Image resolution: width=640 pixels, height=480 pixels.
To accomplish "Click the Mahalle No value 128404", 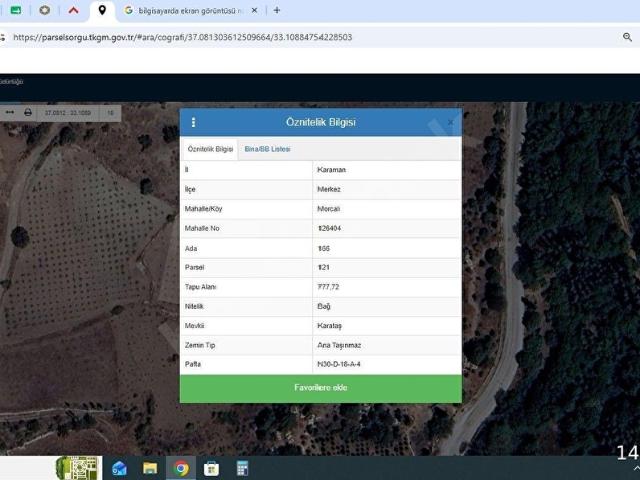I will [329, 229].
